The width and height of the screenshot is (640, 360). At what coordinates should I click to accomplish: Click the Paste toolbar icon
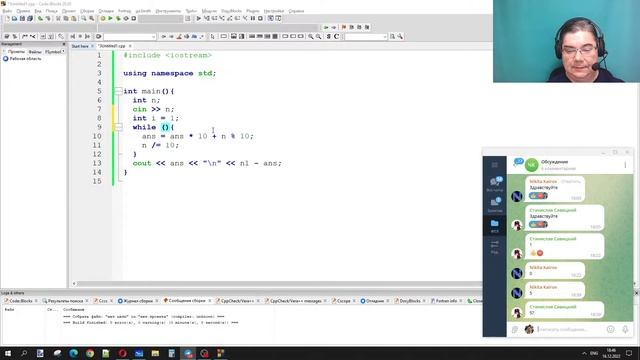point(74,18)
